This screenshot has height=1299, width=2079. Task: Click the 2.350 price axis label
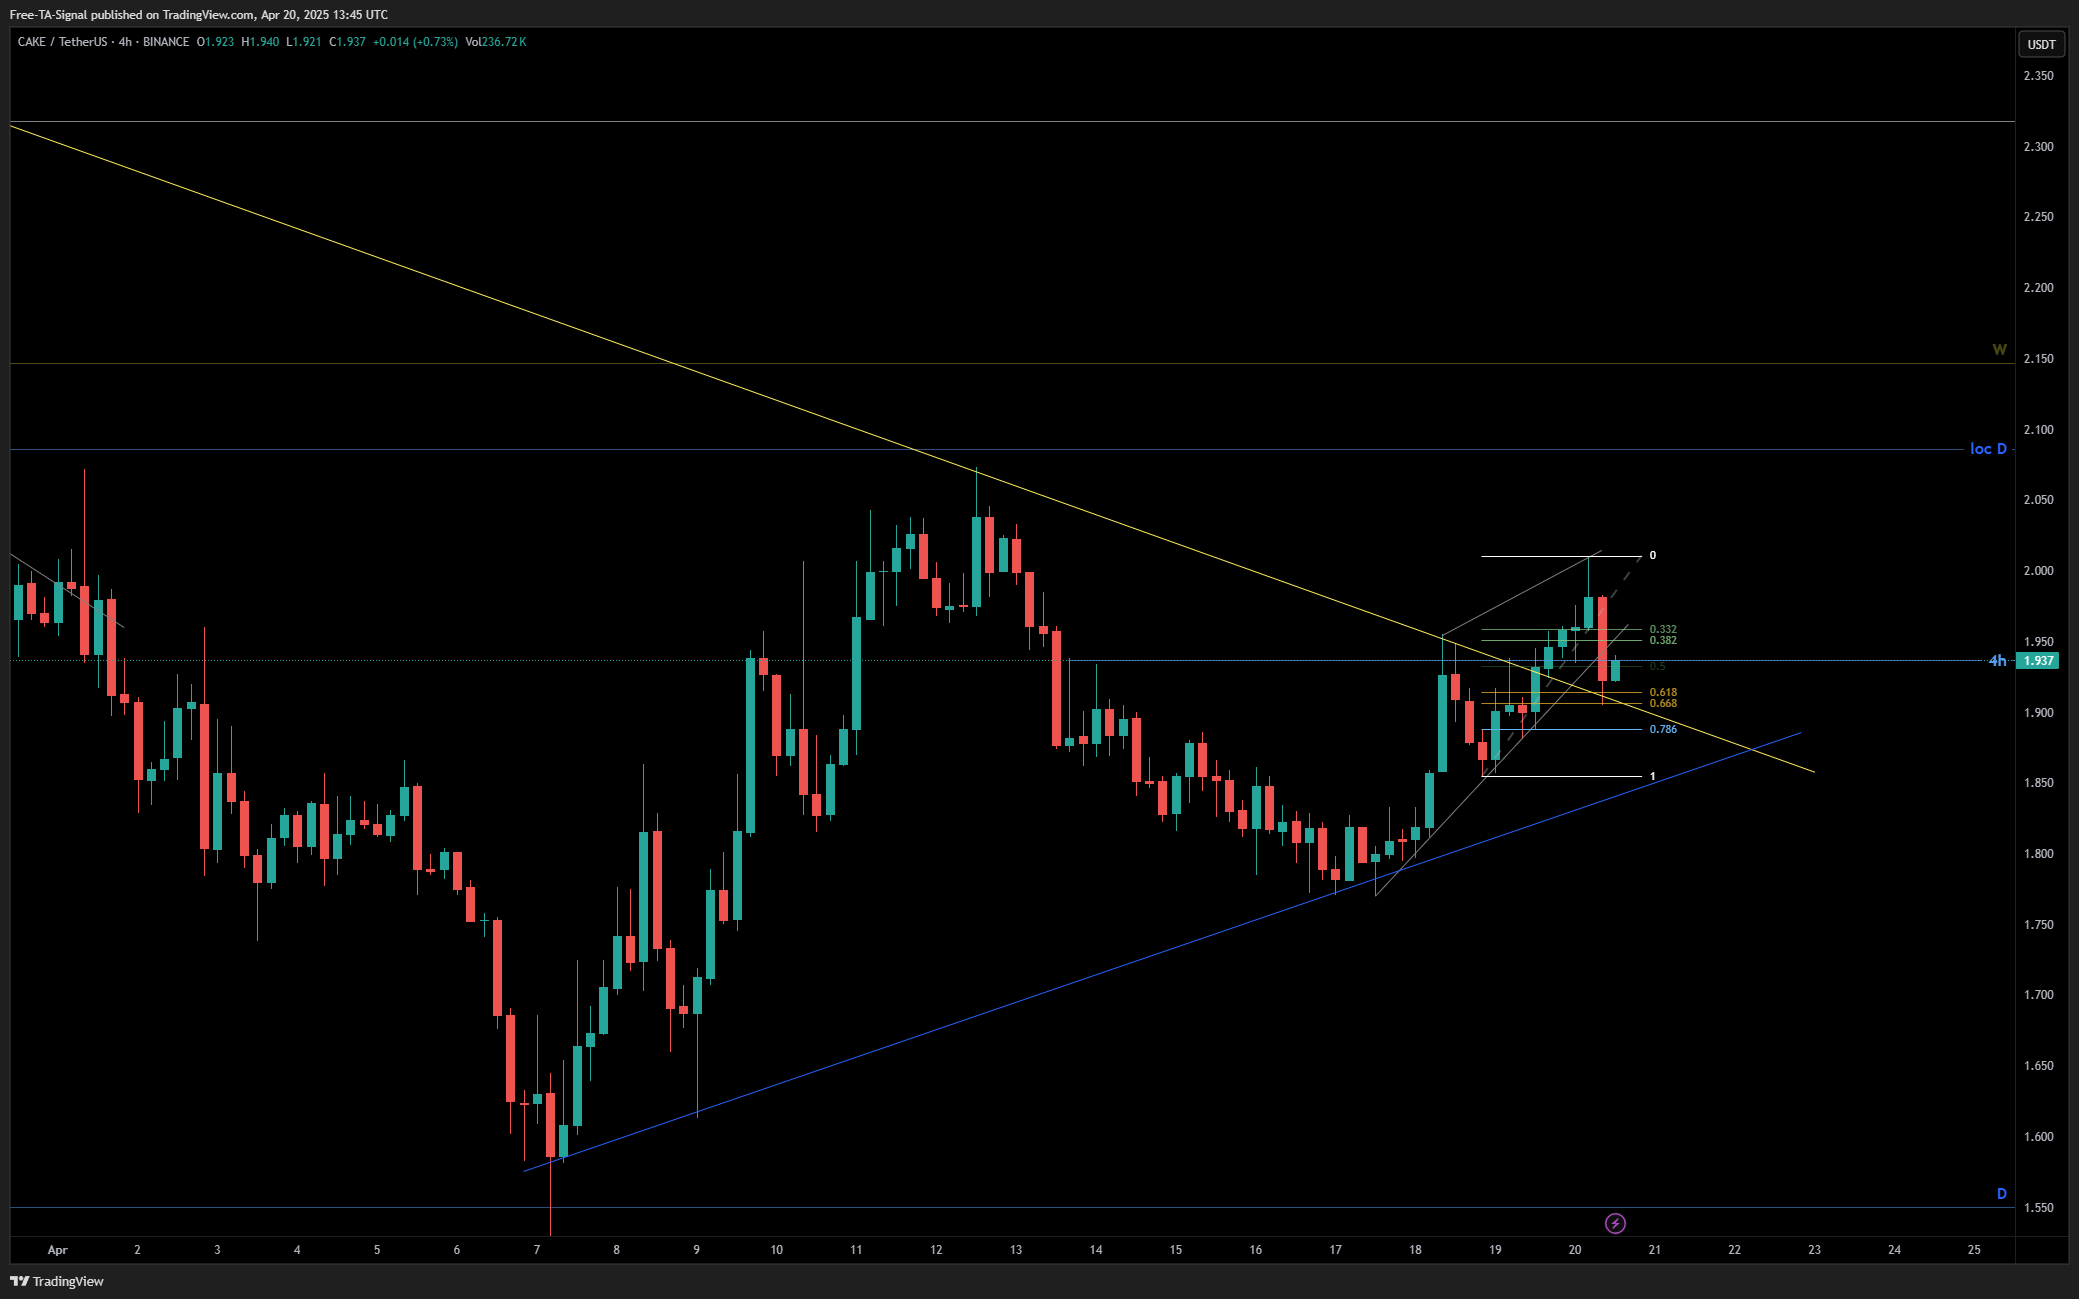click(2038, 76)
